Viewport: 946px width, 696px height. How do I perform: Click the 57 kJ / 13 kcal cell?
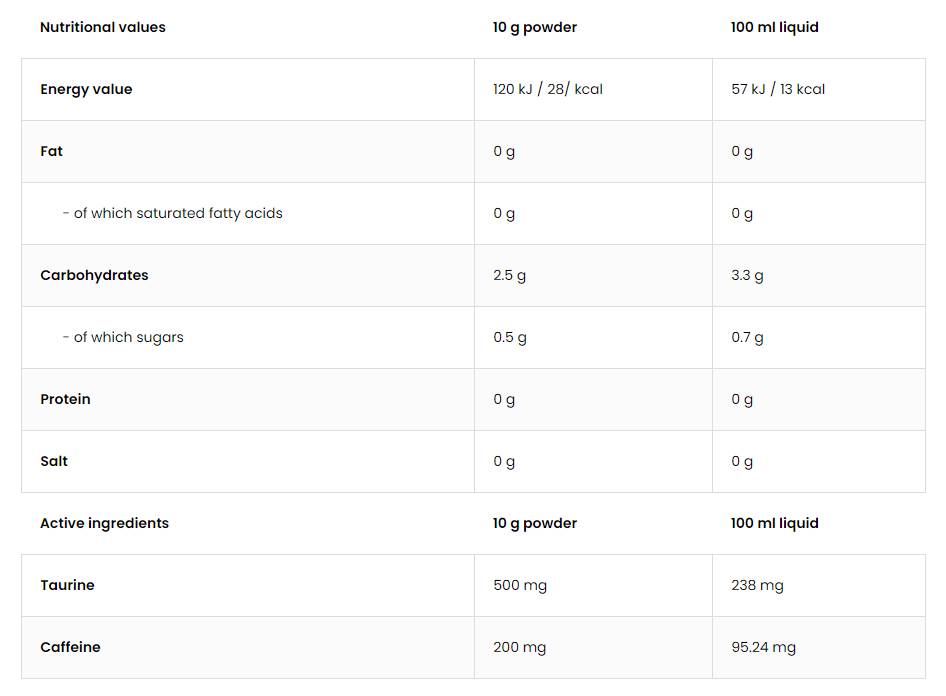(x=778, y=89)
